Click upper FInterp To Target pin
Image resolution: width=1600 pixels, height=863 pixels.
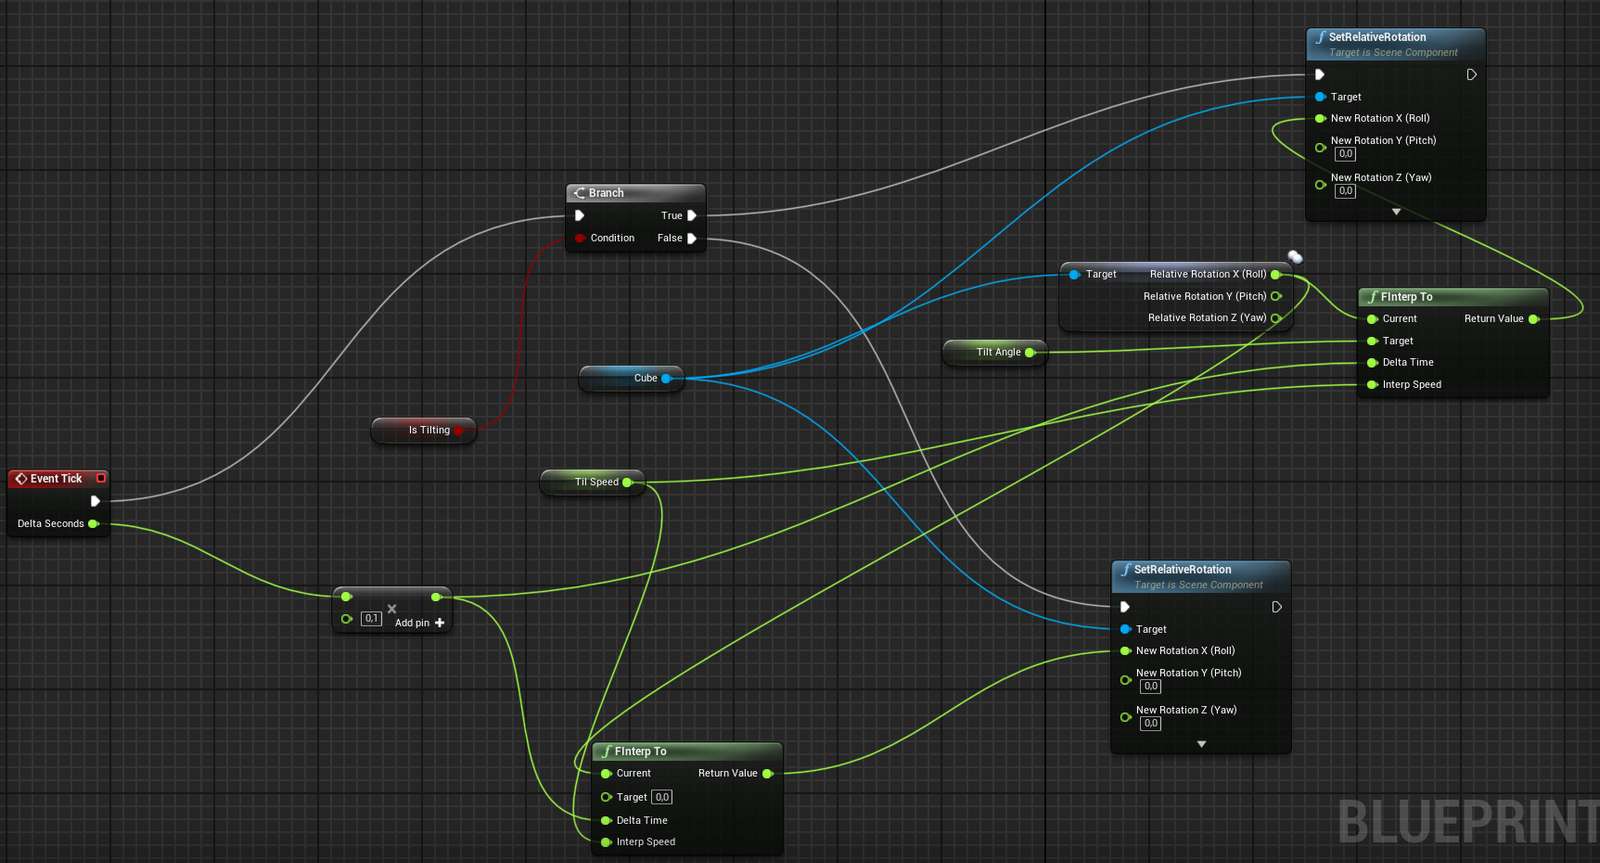[1372, 341]
